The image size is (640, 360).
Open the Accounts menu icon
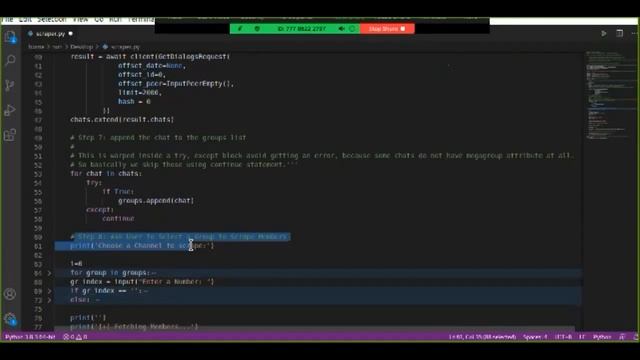pos(10,294)
